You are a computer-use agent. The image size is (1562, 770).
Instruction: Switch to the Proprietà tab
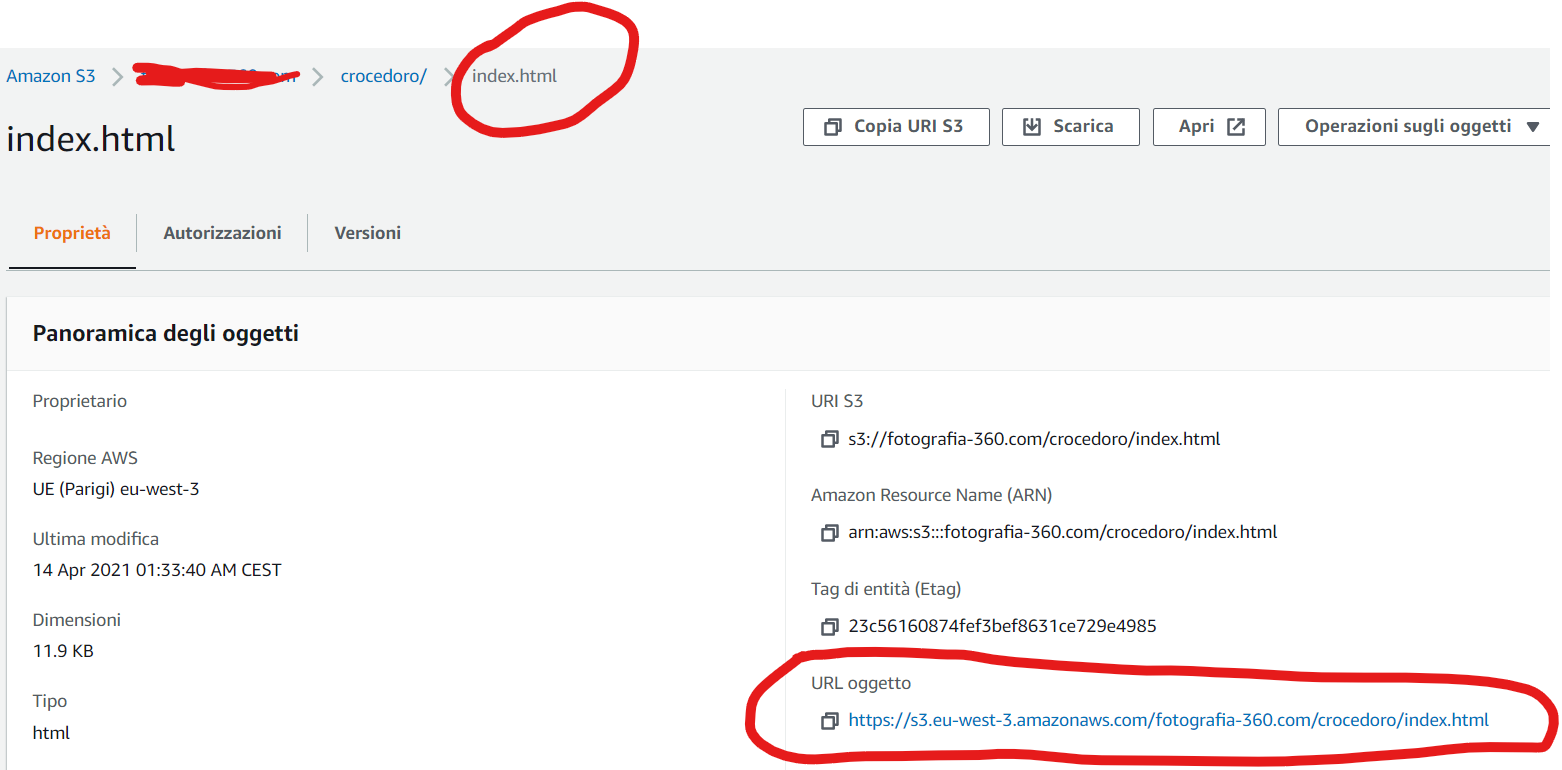pyautogui.click(x=72, y=233)
